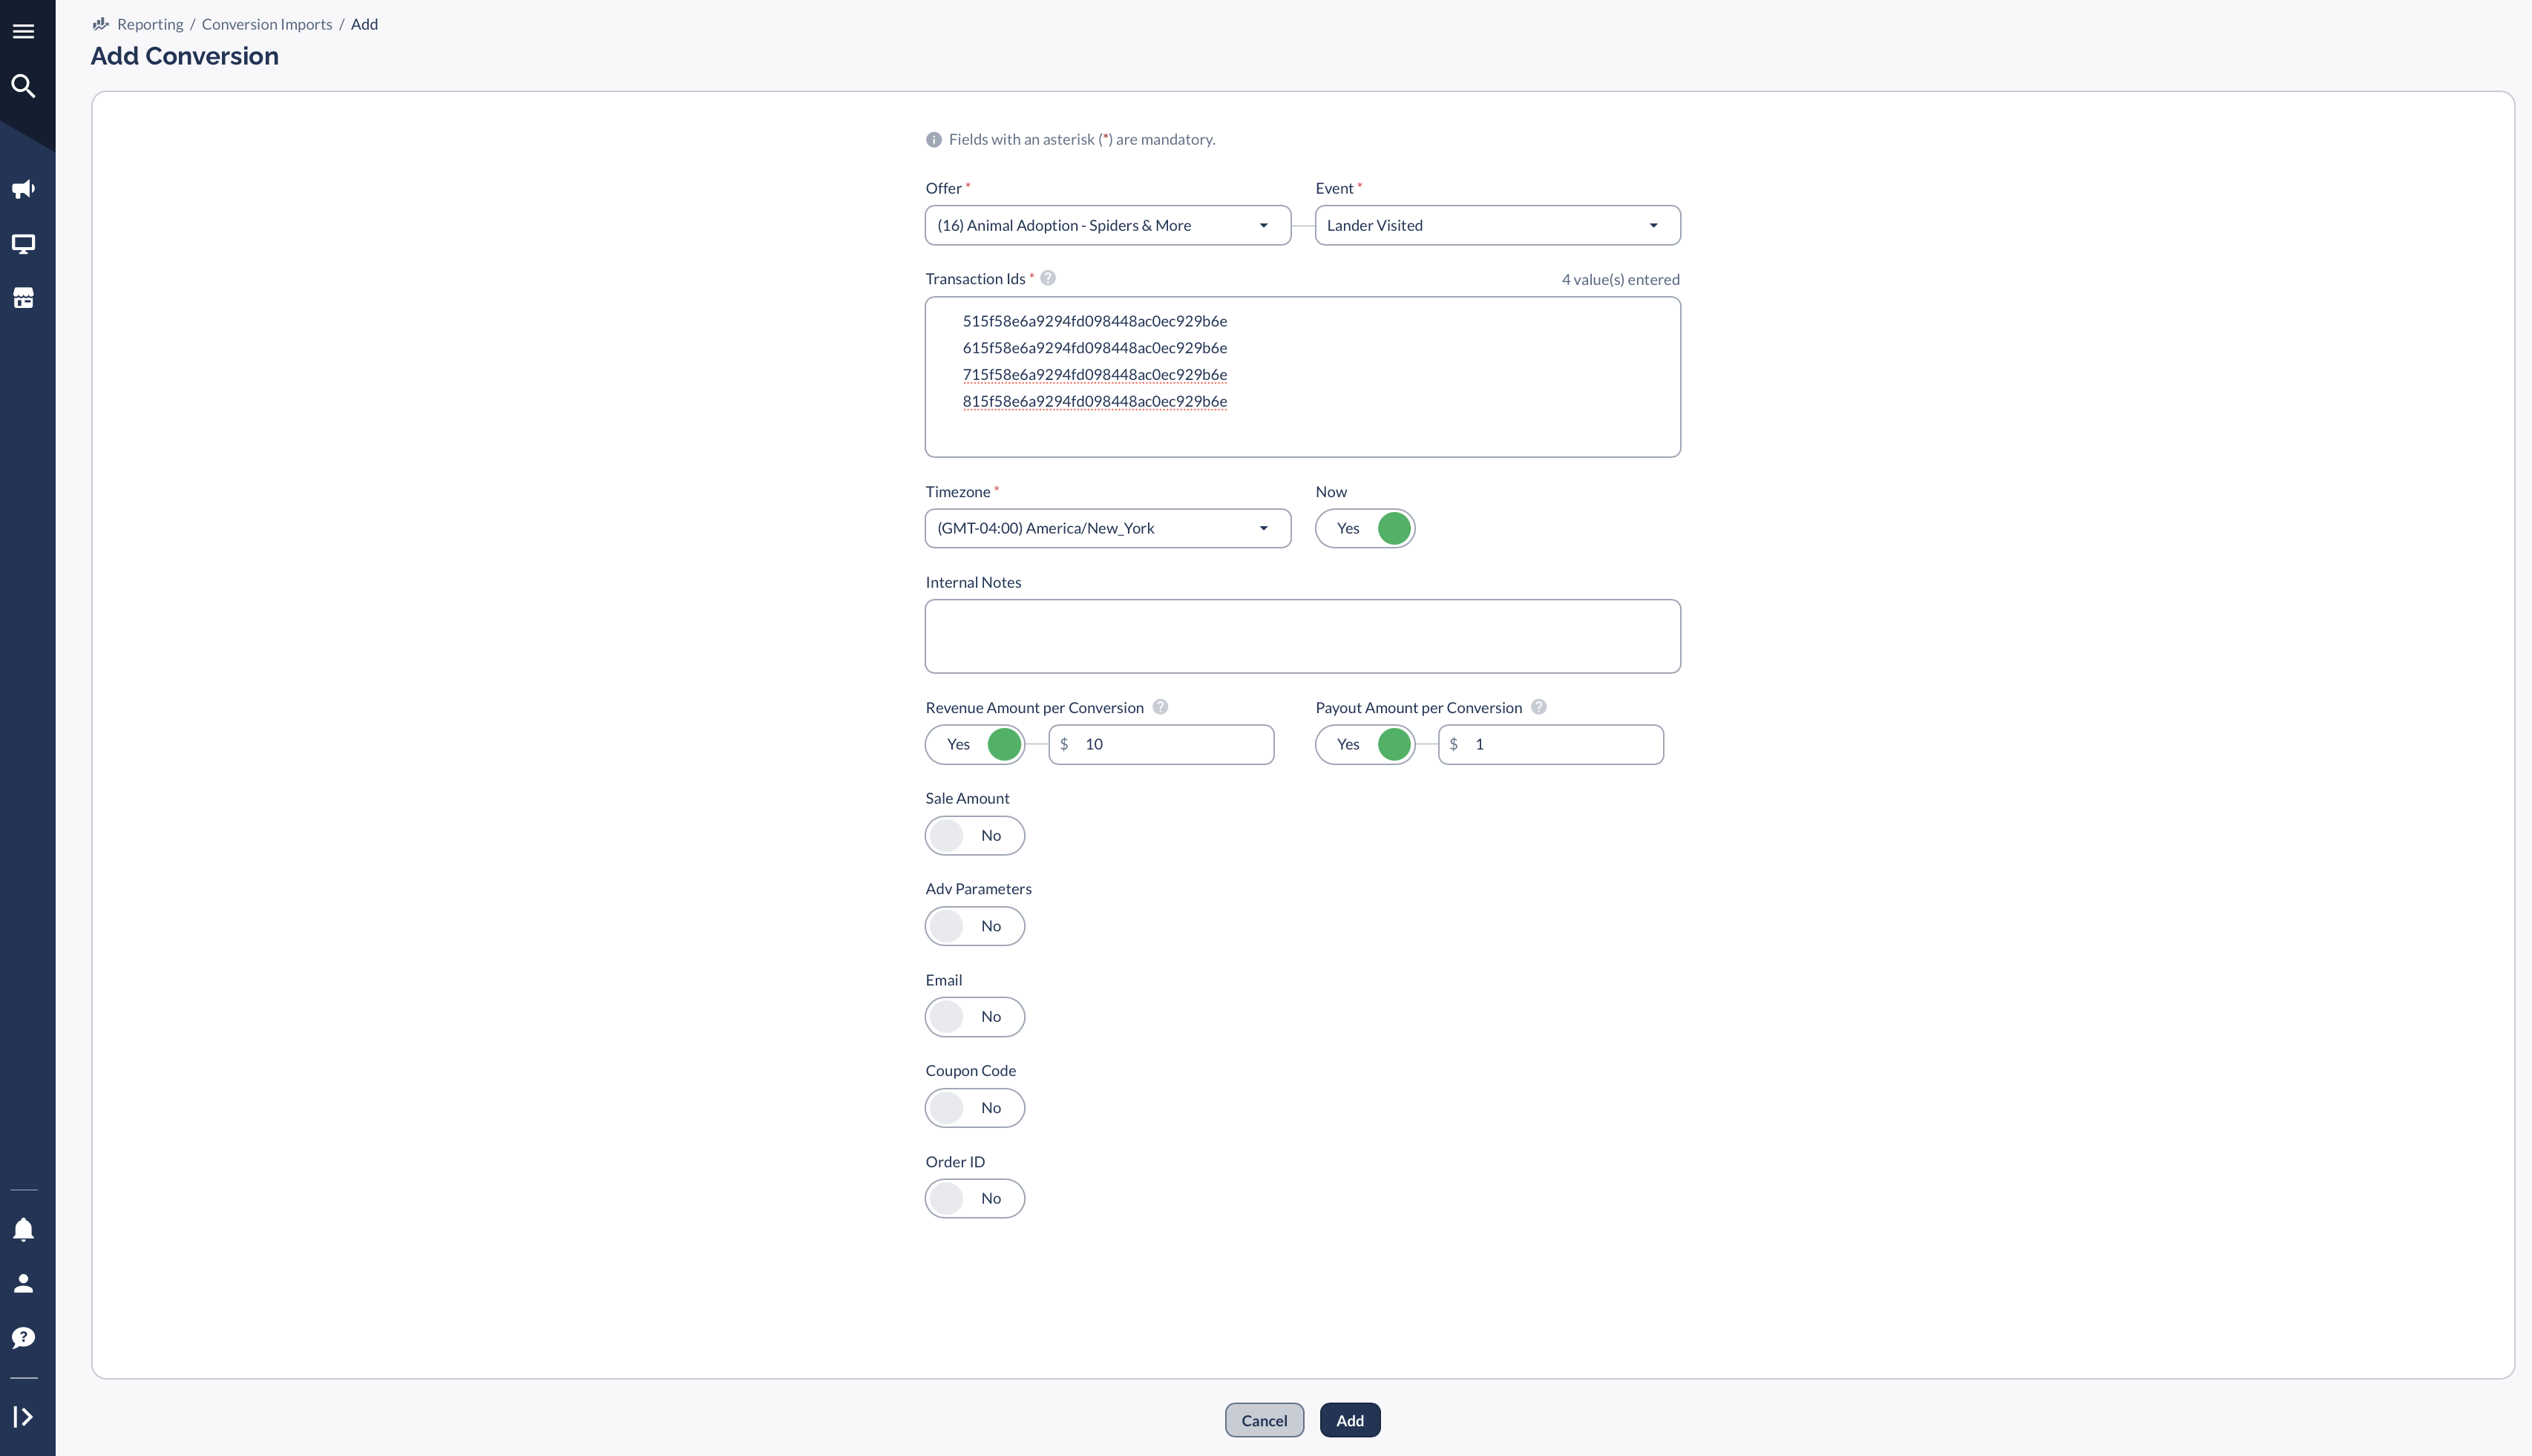Image resolution: width=2532 pixels, height=1456 pixels.
Task: Go to Conversion Imports breadcrumb
Action: pyautogui.click(x=267, y=24)
